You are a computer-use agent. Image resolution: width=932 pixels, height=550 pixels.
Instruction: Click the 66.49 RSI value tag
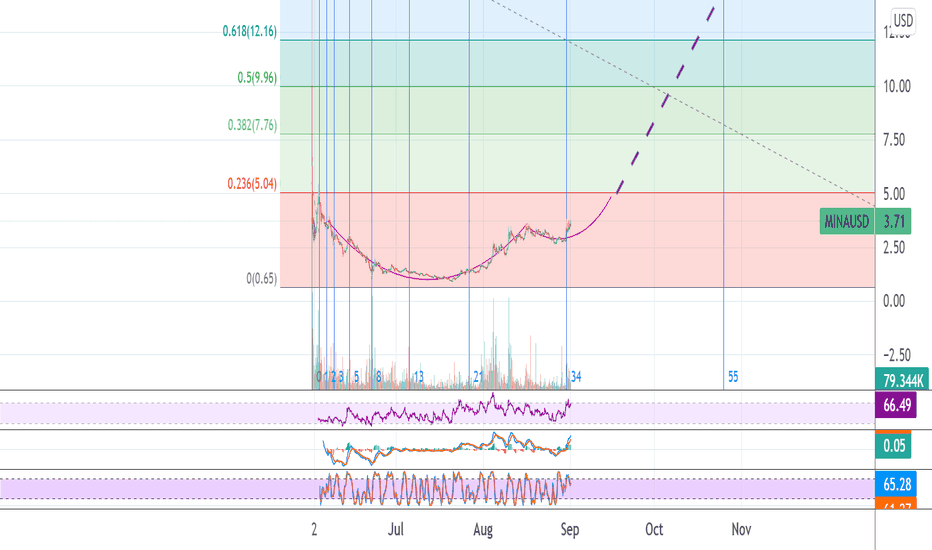896,405
